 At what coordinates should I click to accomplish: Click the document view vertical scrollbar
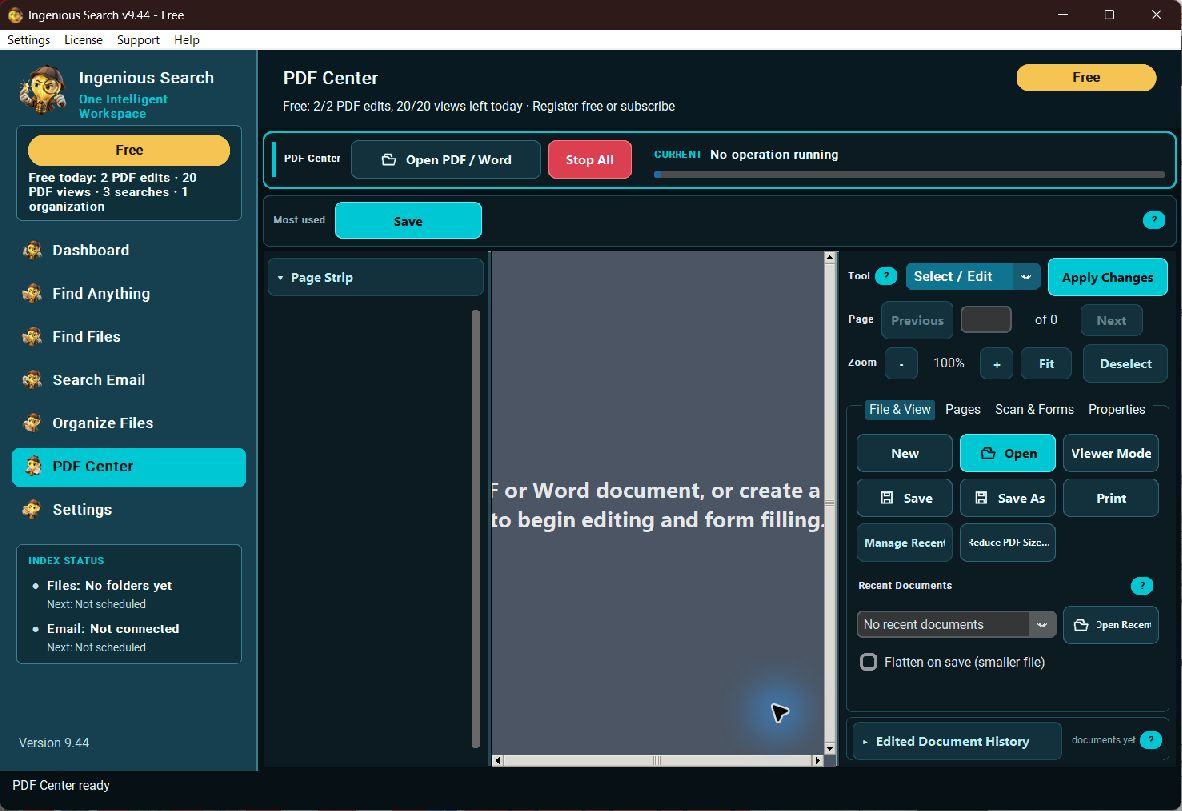click(x=830, y=503)
